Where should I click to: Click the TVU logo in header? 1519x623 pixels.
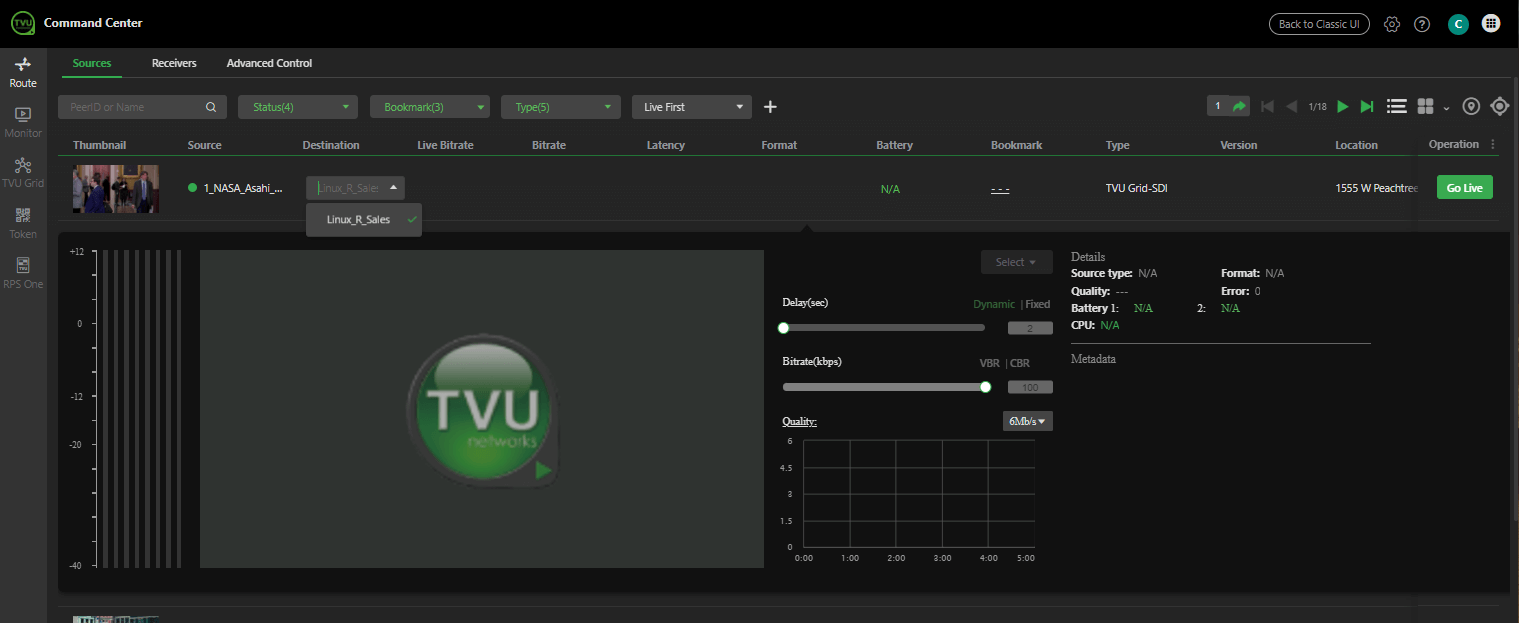[x=23, y=23]
